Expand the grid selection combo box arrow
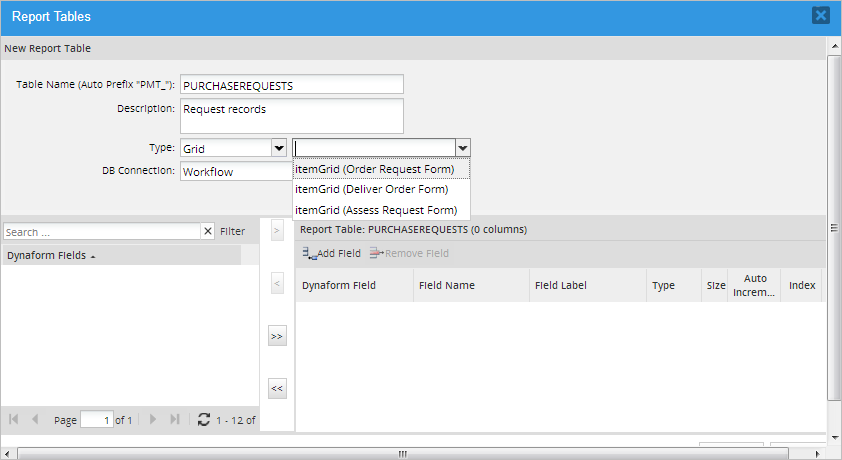This screenshot has height=460, width=842. 462,148
